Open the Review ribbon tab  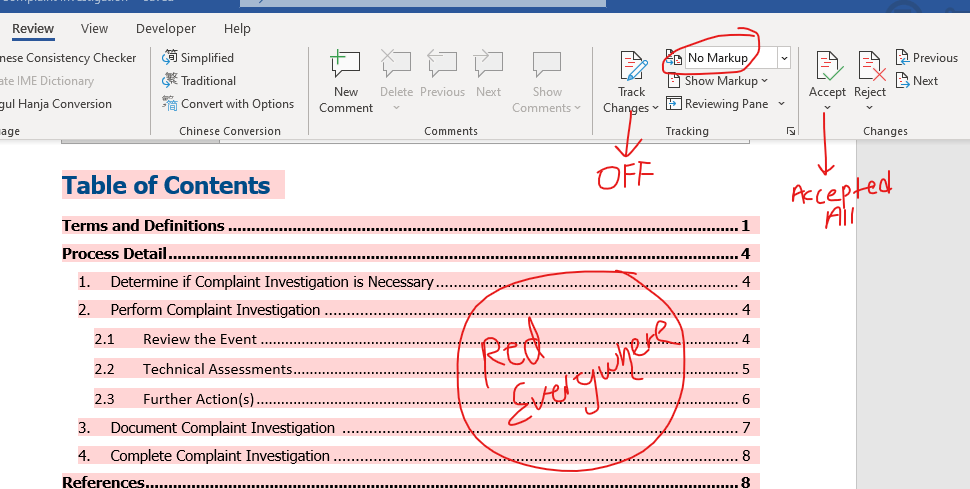coord(33,28)
